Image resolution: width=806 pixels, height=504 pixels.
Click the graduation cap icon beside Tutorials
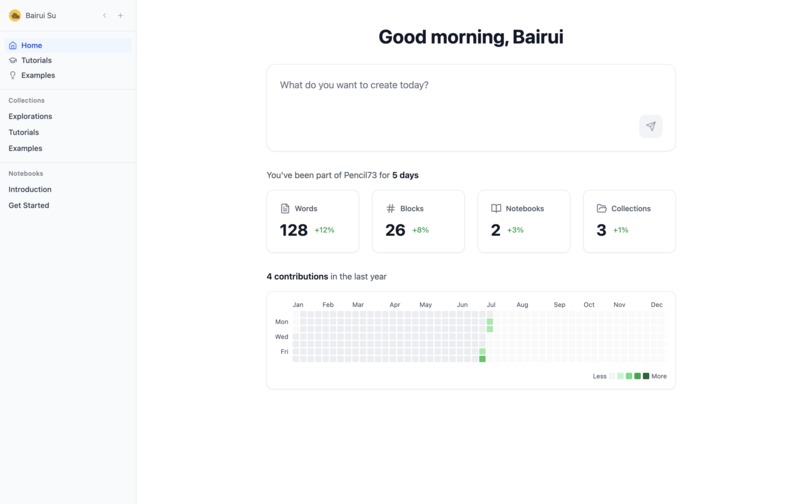tap(13, 60)
